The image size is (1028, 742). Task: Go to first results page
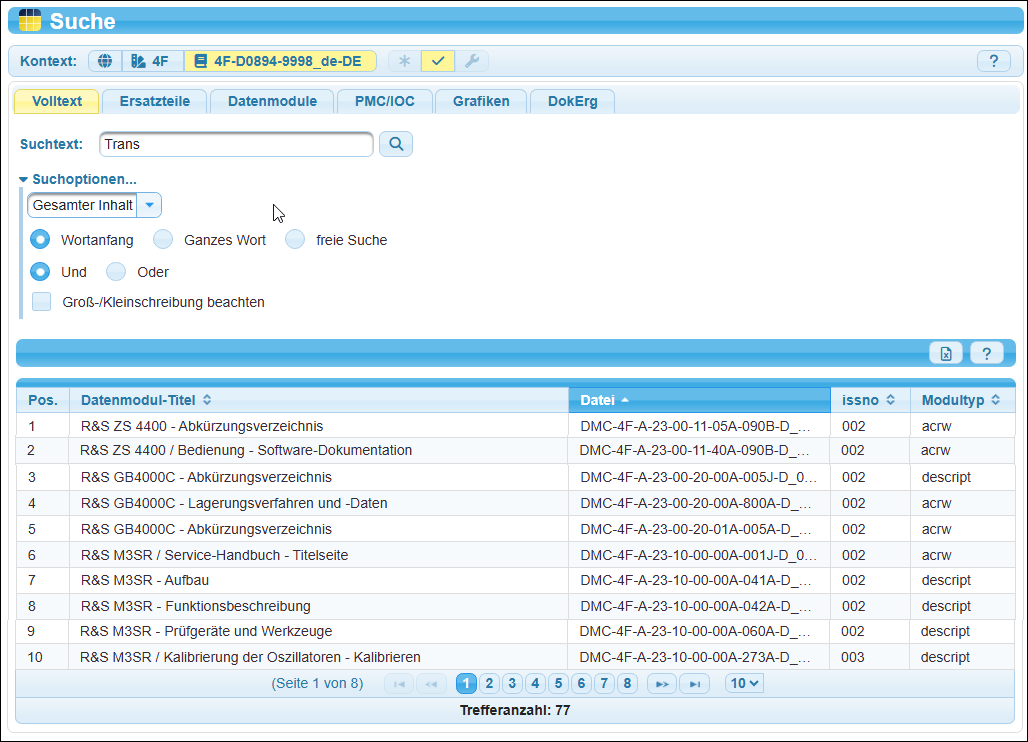[399, 684]
